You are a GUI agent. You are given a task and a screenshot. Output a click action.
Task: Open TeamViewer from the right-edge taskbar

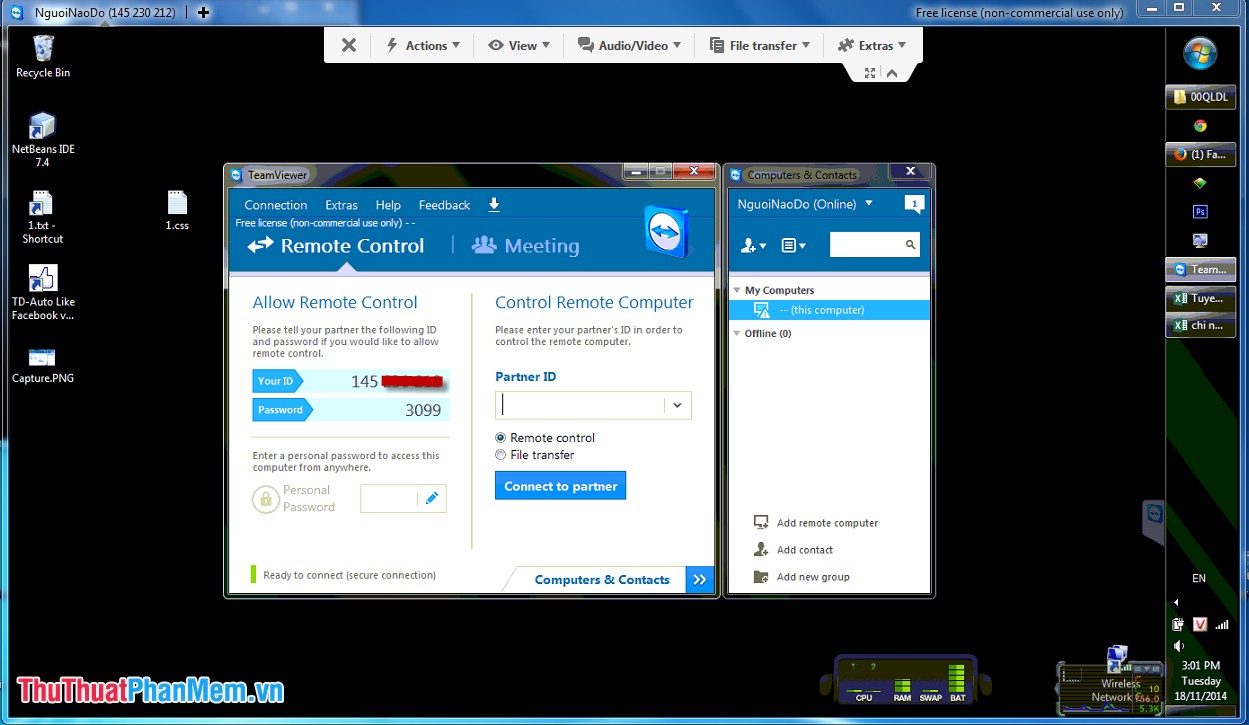(x=1200, y=269)
